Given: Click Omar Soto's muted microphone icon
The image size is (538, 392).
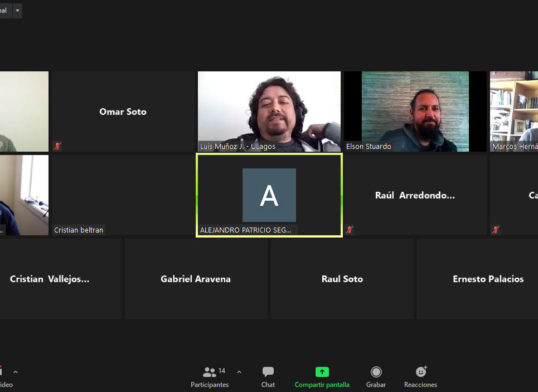Looking at the screenshot, I should 57,147.
